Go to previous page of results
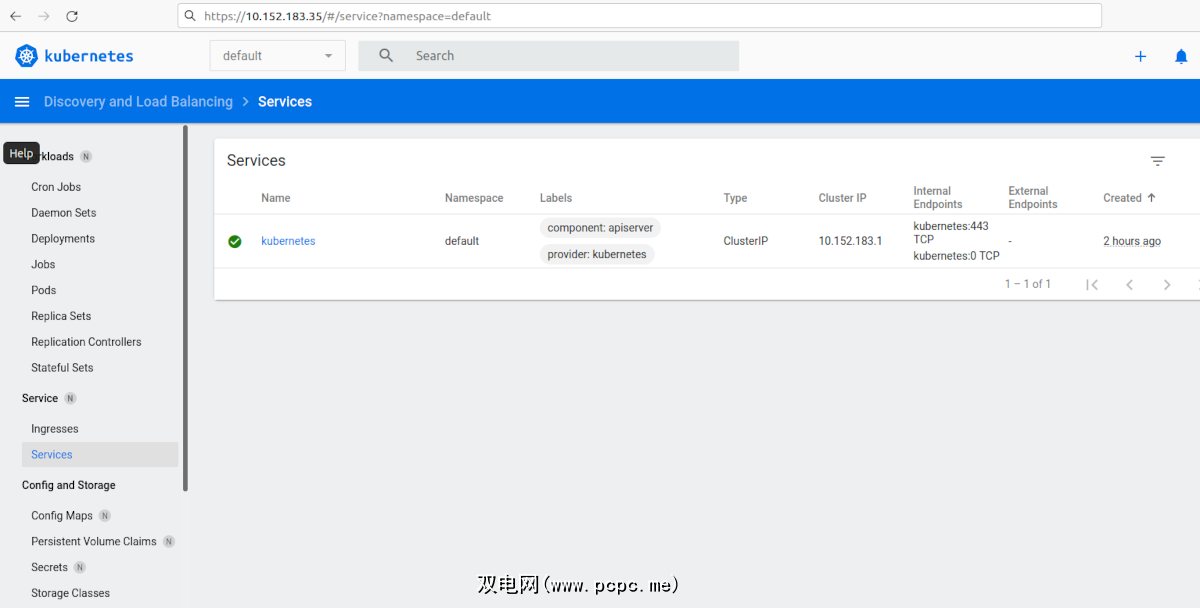 [x=1129, y=285]
